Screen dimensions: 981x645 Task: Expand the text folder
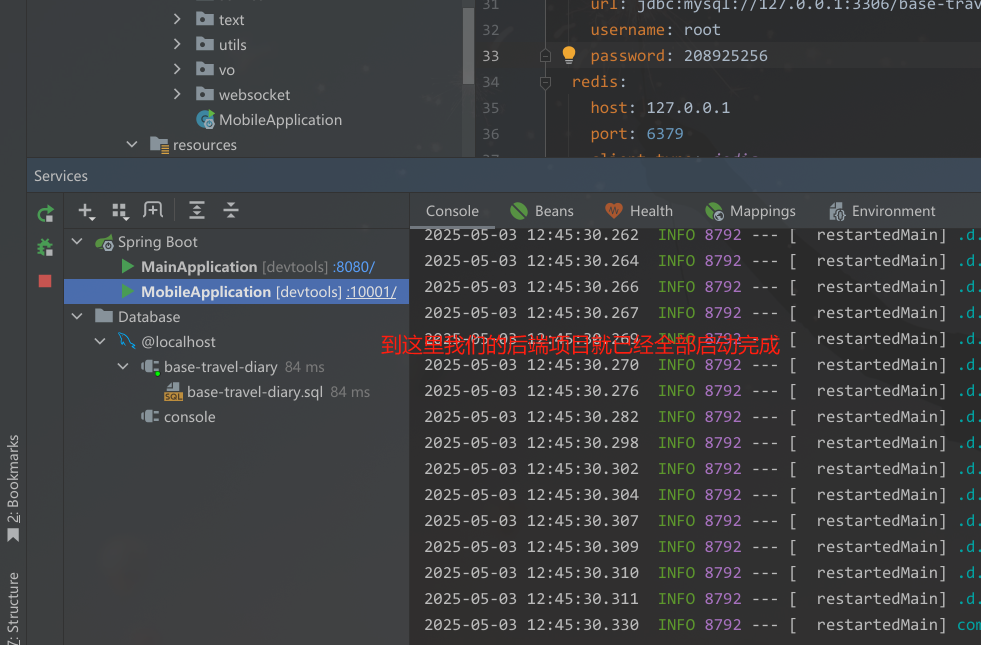point(177,19)
